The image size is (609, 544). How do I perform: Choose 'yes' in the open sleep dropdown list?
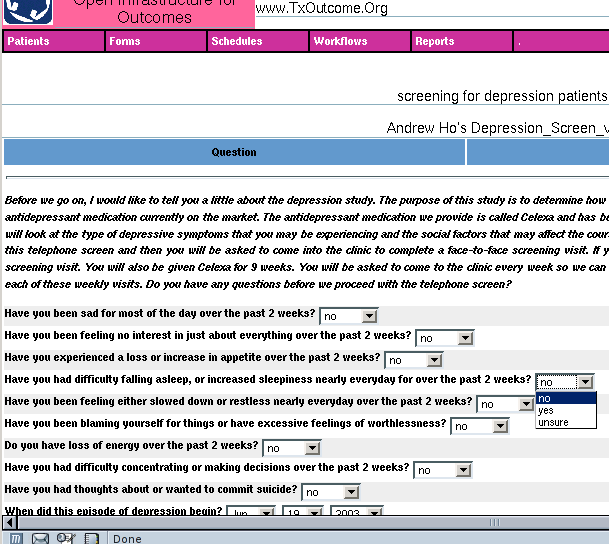point(547,410)
